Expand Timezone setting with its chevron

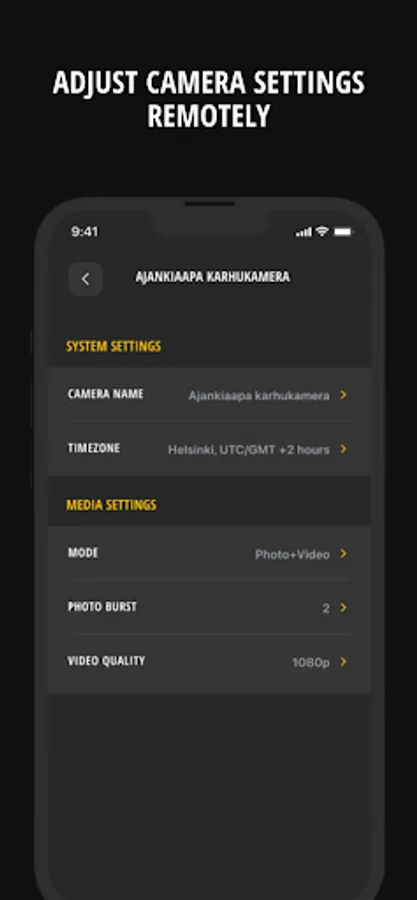pyautogui.click(x=343, y=449)
